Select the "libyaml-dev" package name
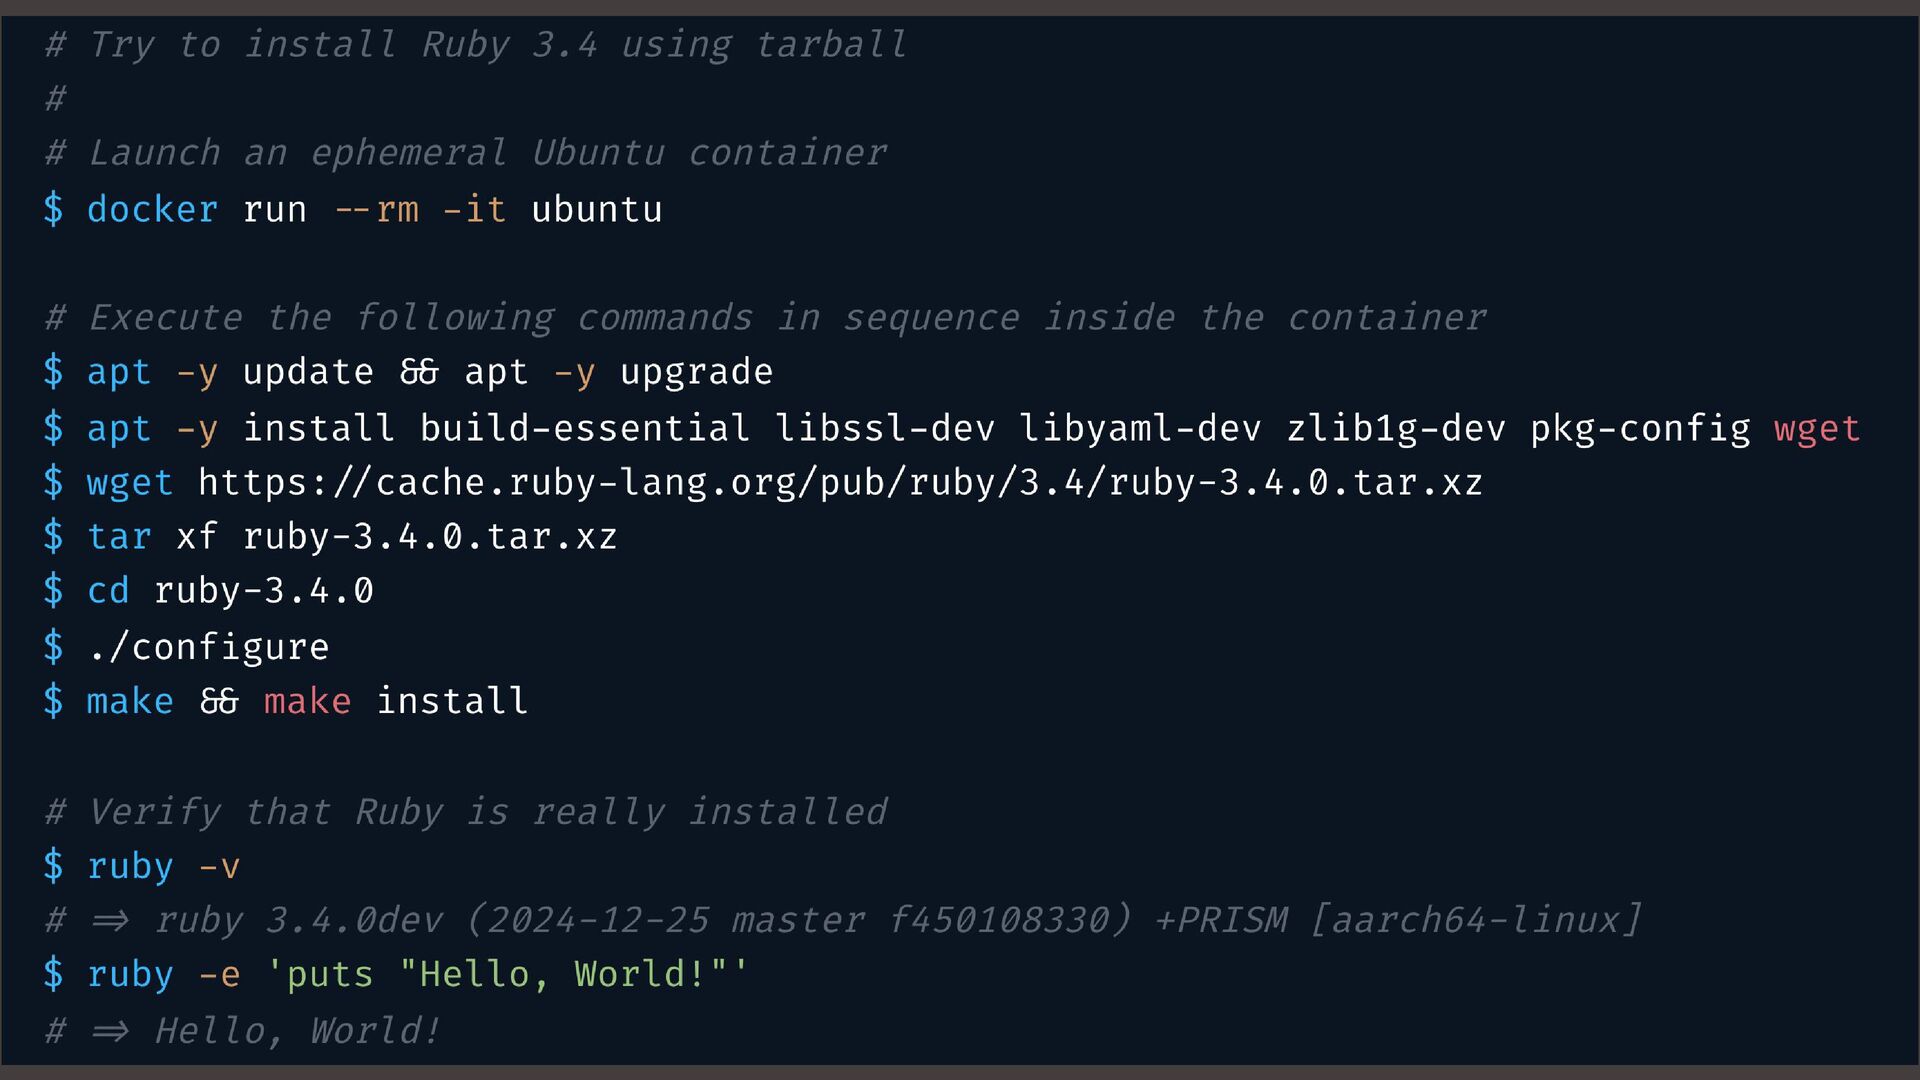The image size is (1920, 1080). [x=1140, y=428]
